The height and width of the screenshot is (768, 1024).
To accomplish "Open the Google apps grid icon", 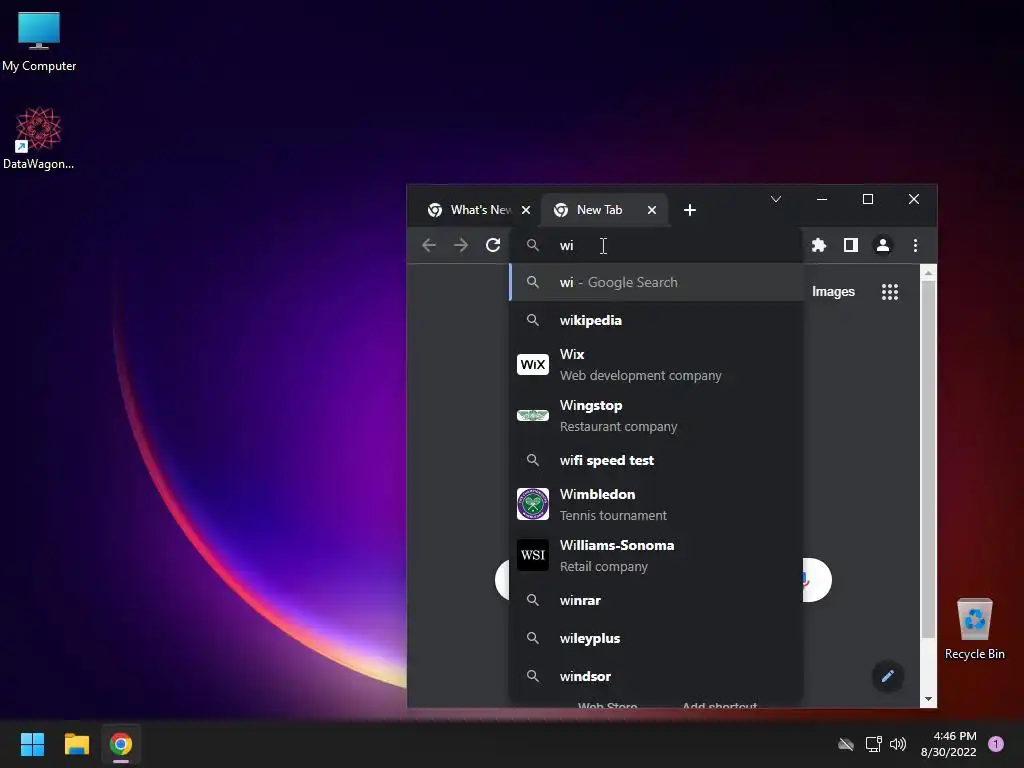I will (889, 292).
